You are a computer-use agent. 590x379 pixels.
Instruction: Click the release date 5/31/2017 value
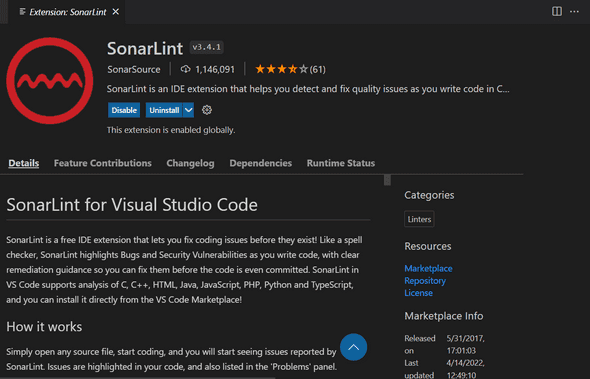point(465,344)
